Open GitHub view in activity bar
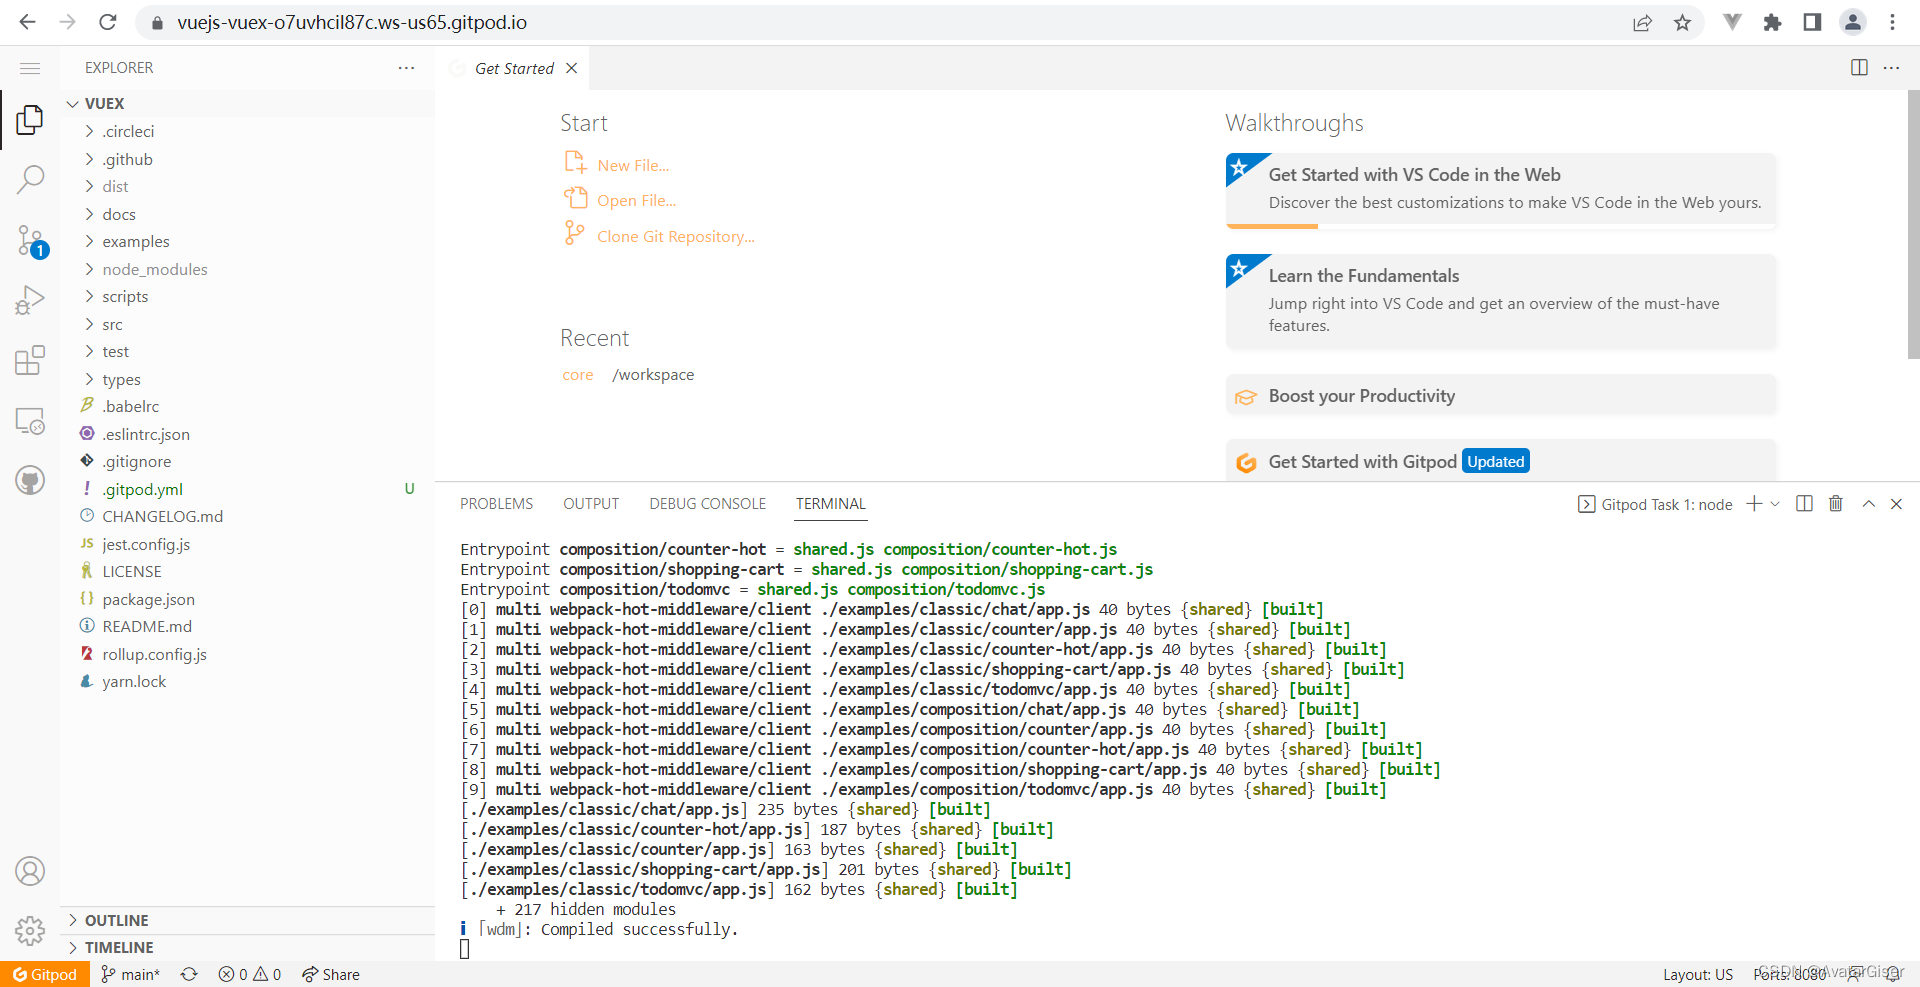 (x=30, y=481)
